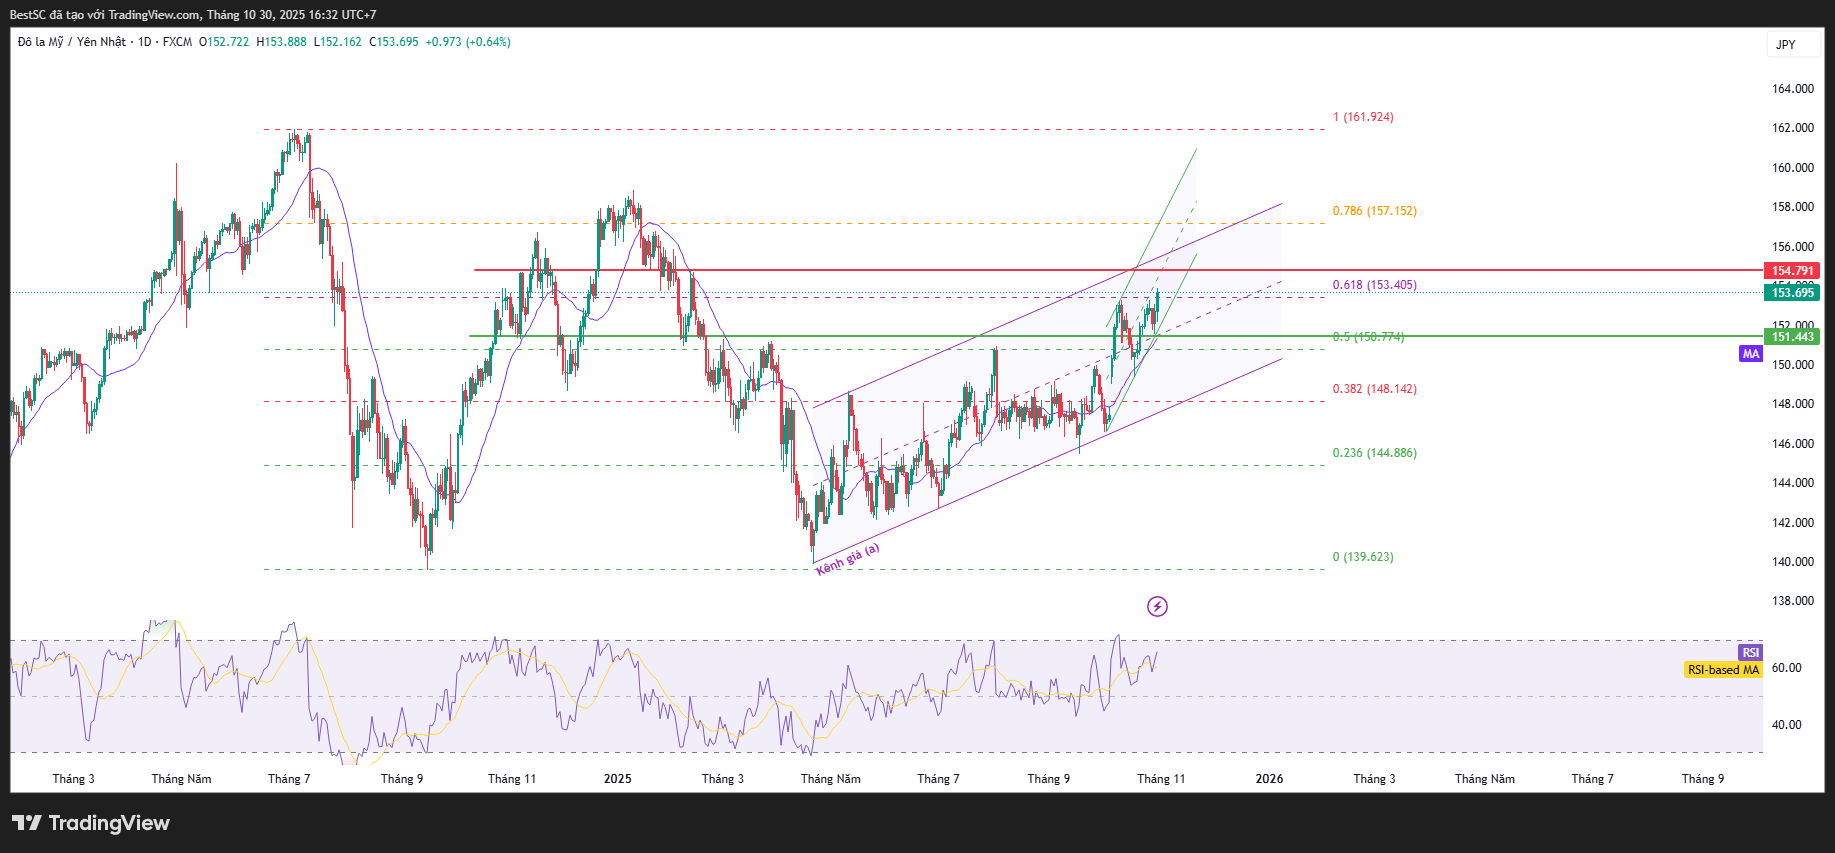This screenshot has width=1835, height=853.
Task: Click the 2026 marker on the time axis
Action: click(1269, 779)
